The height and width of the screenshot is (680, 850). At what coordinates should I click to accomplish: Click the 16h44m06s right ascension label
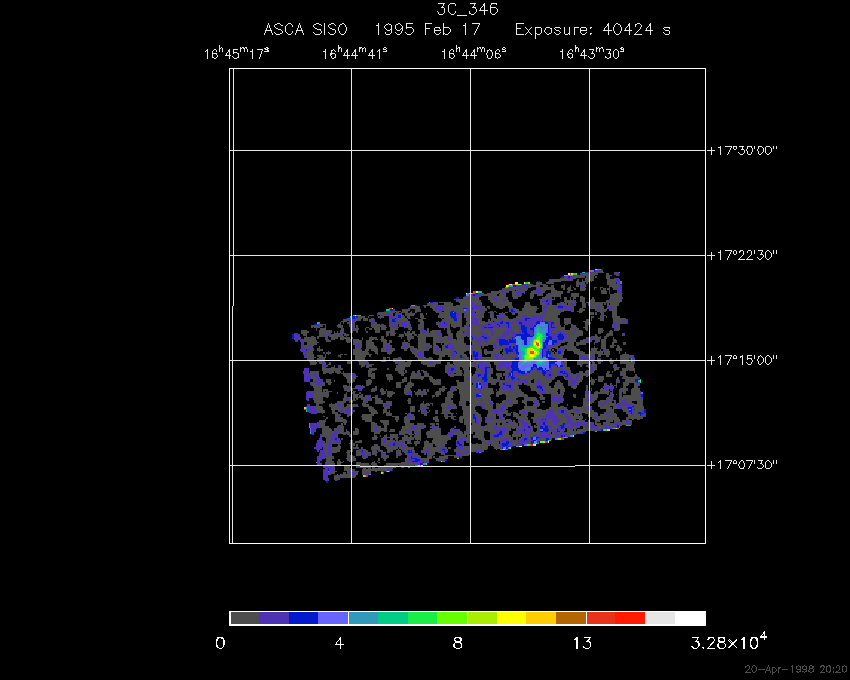[x=474, y=54]
